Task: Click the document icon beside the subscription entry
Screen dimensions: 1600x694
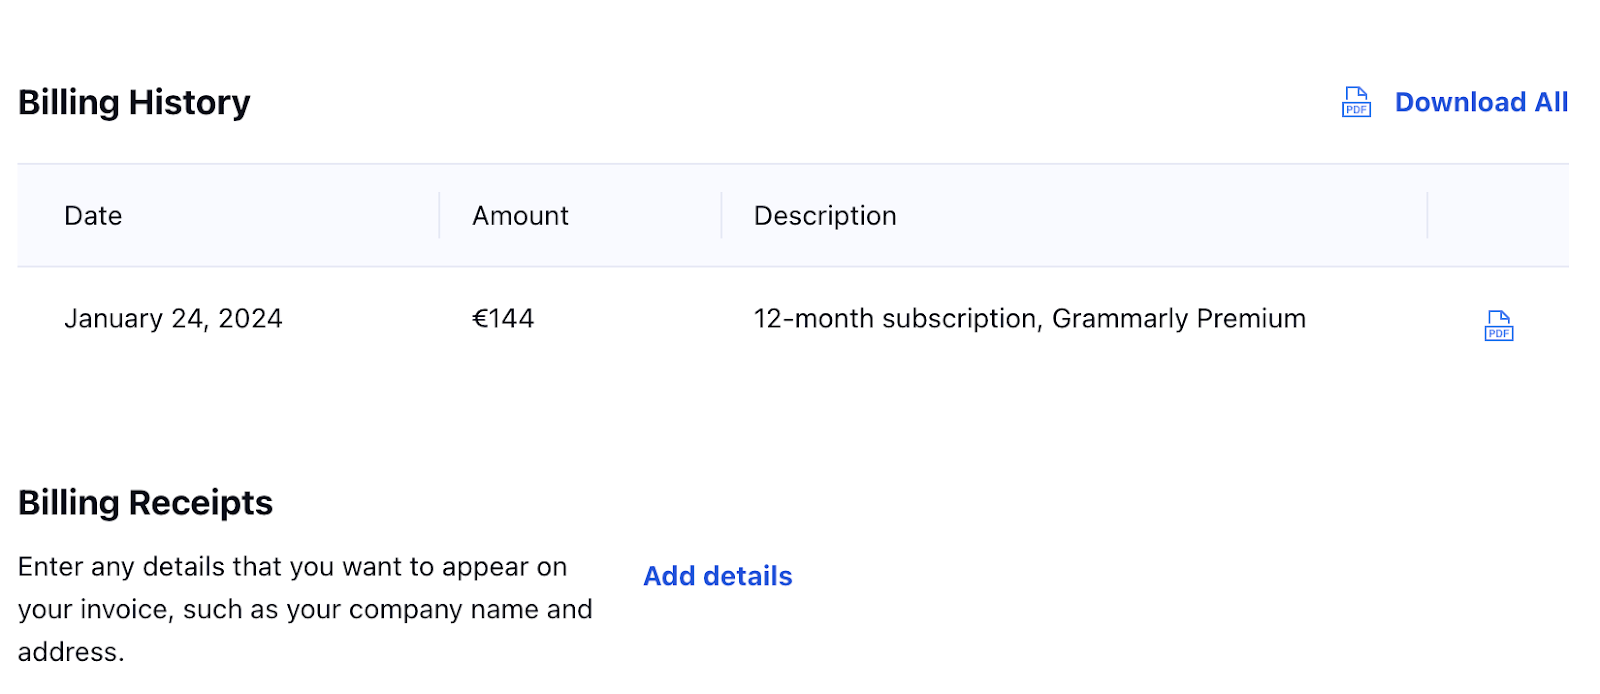Action: click(1497, 325)
